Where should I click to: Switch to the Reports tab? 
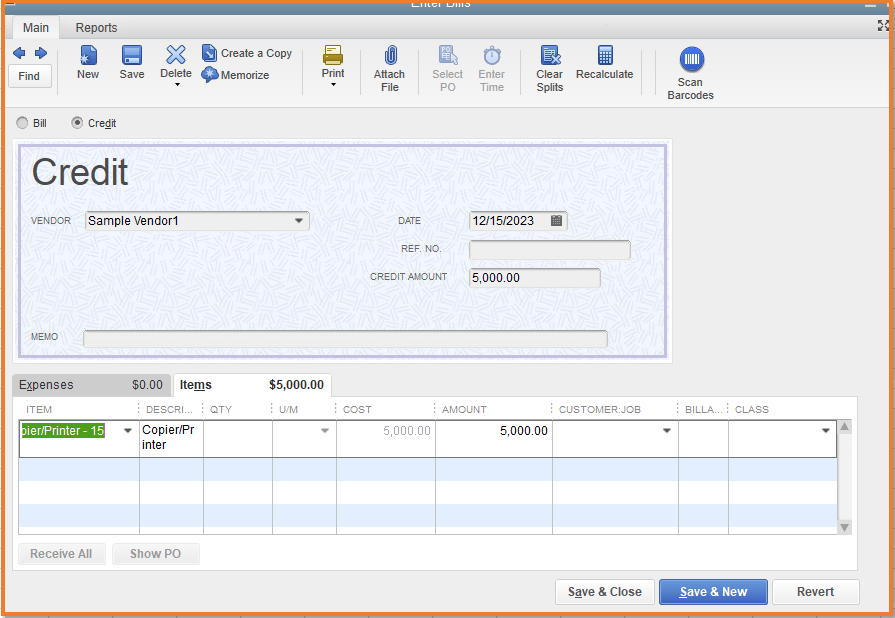point(96,27)
